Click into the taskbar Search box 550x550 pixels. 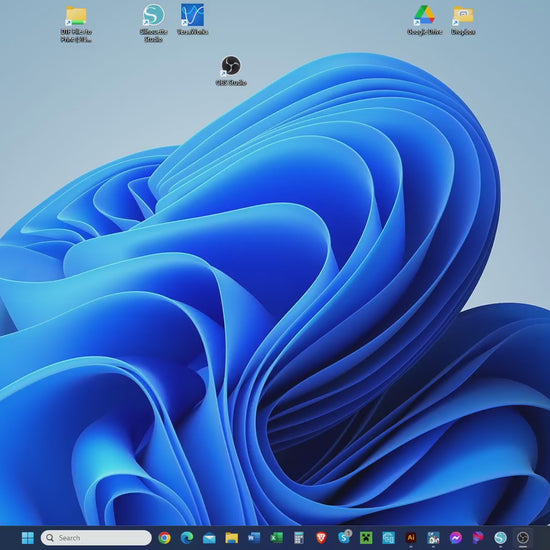coord(96,537)
